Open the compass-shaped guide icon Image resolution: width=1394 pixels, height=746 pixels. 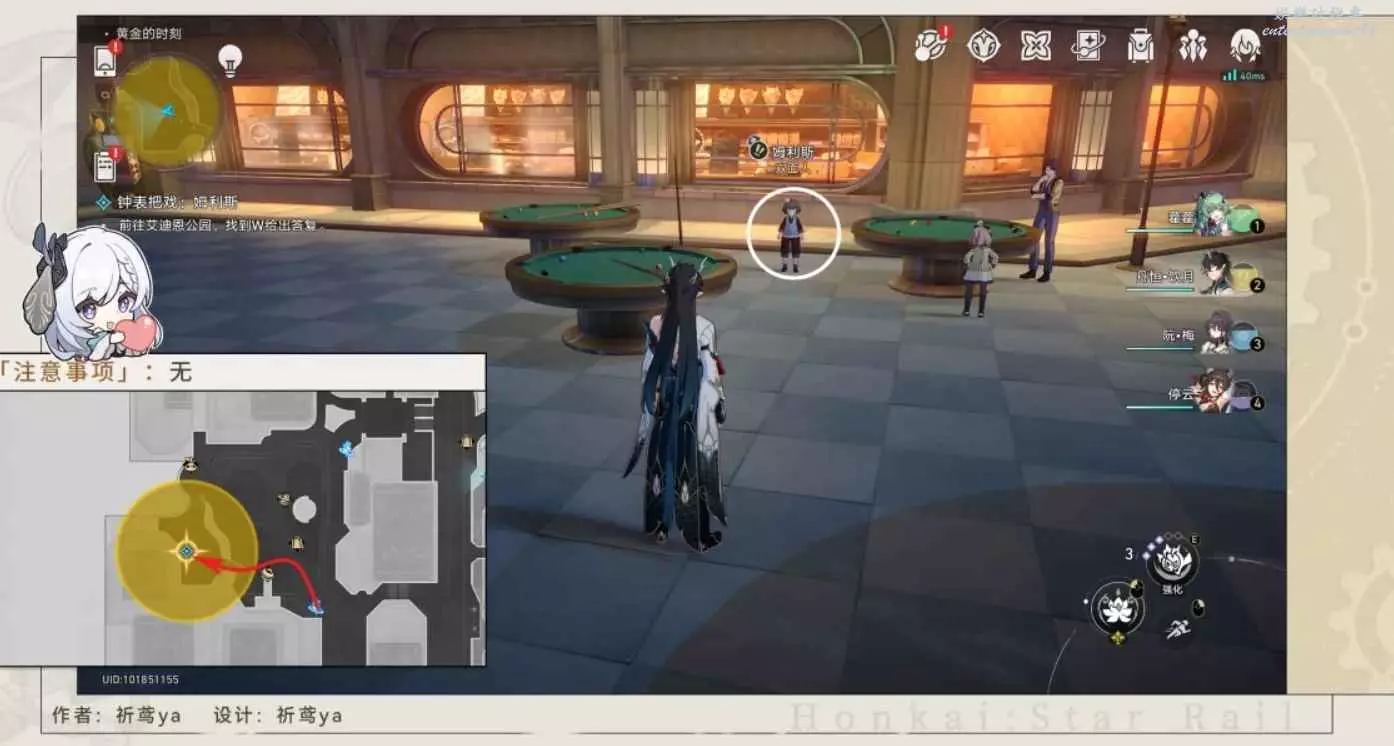click(983, 45)
